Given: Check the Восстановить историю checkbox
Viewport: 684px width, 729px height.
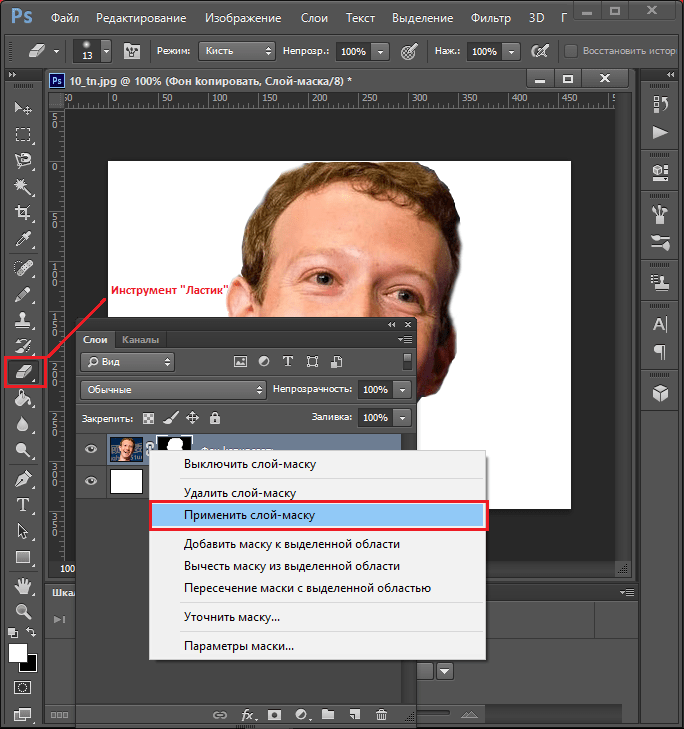Looking at the screenshot, I should 571,51.
